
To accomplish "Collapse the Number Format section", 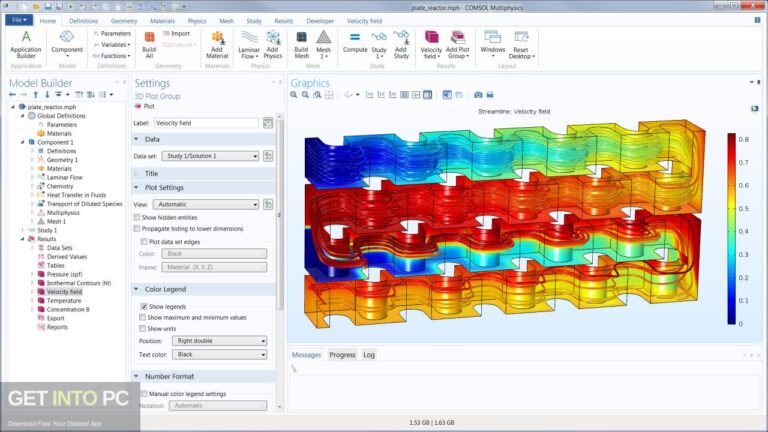I will point(137,376).
